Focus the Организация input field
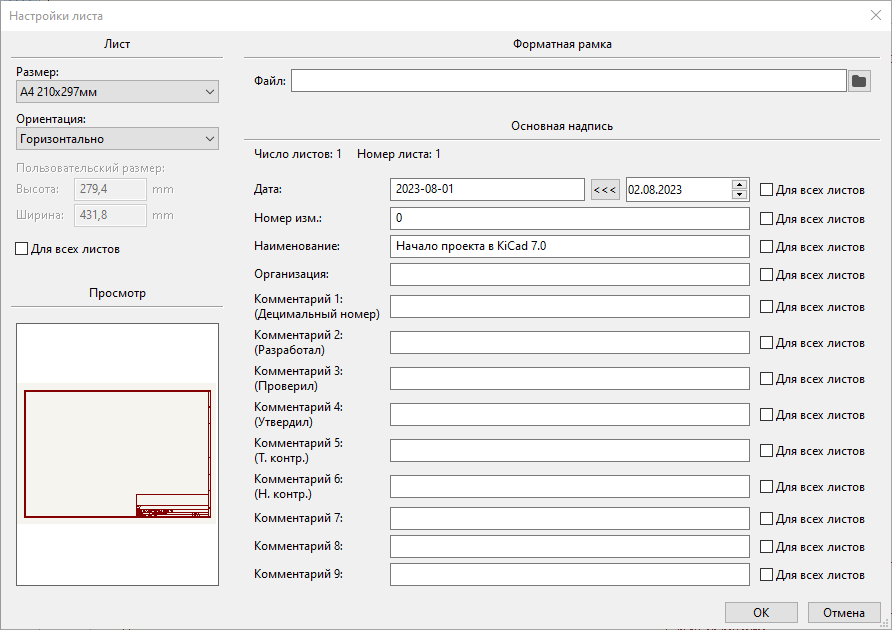 [569, 274]
